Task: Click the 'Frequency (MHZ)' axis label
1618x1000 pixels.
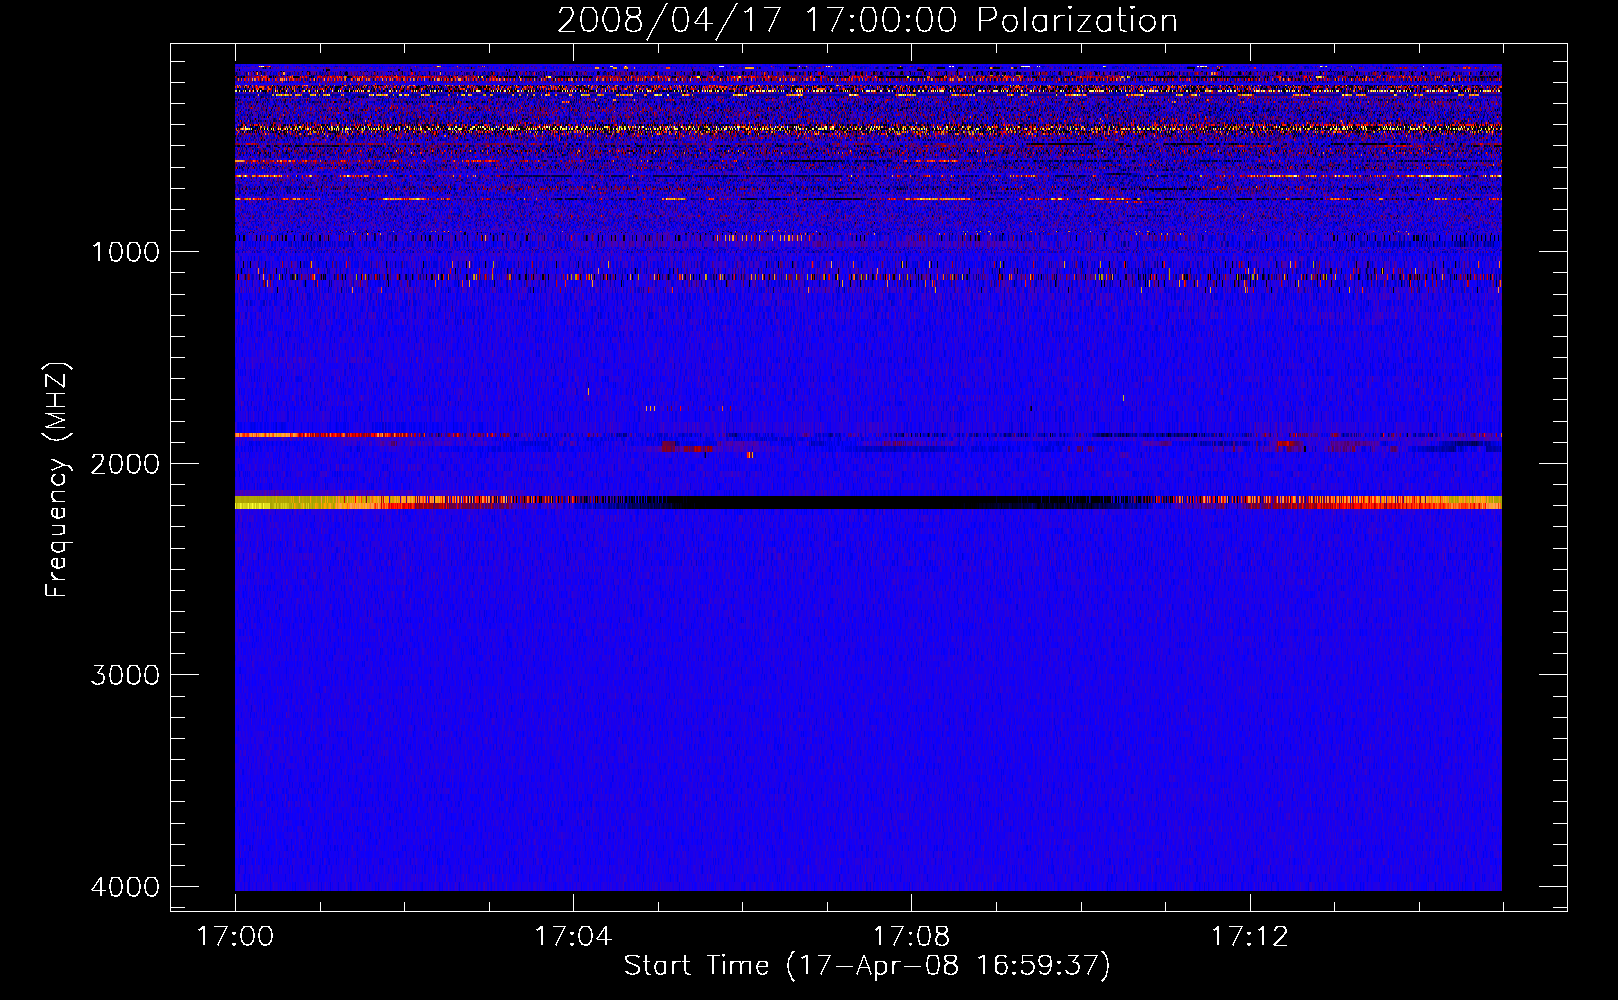Action: pyautogui.click(x=58, y=480)
